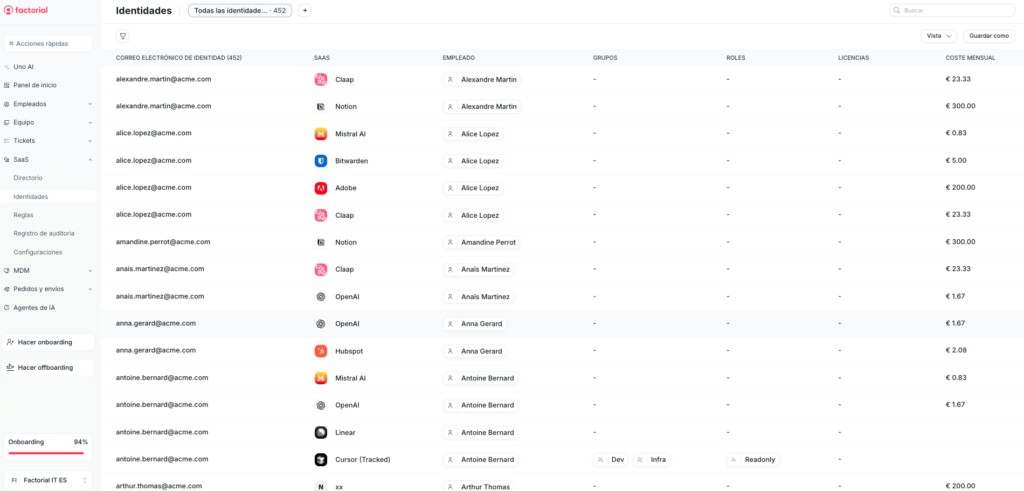Click the filter funnel icon
1024x491 pixels.
[123, 36]
